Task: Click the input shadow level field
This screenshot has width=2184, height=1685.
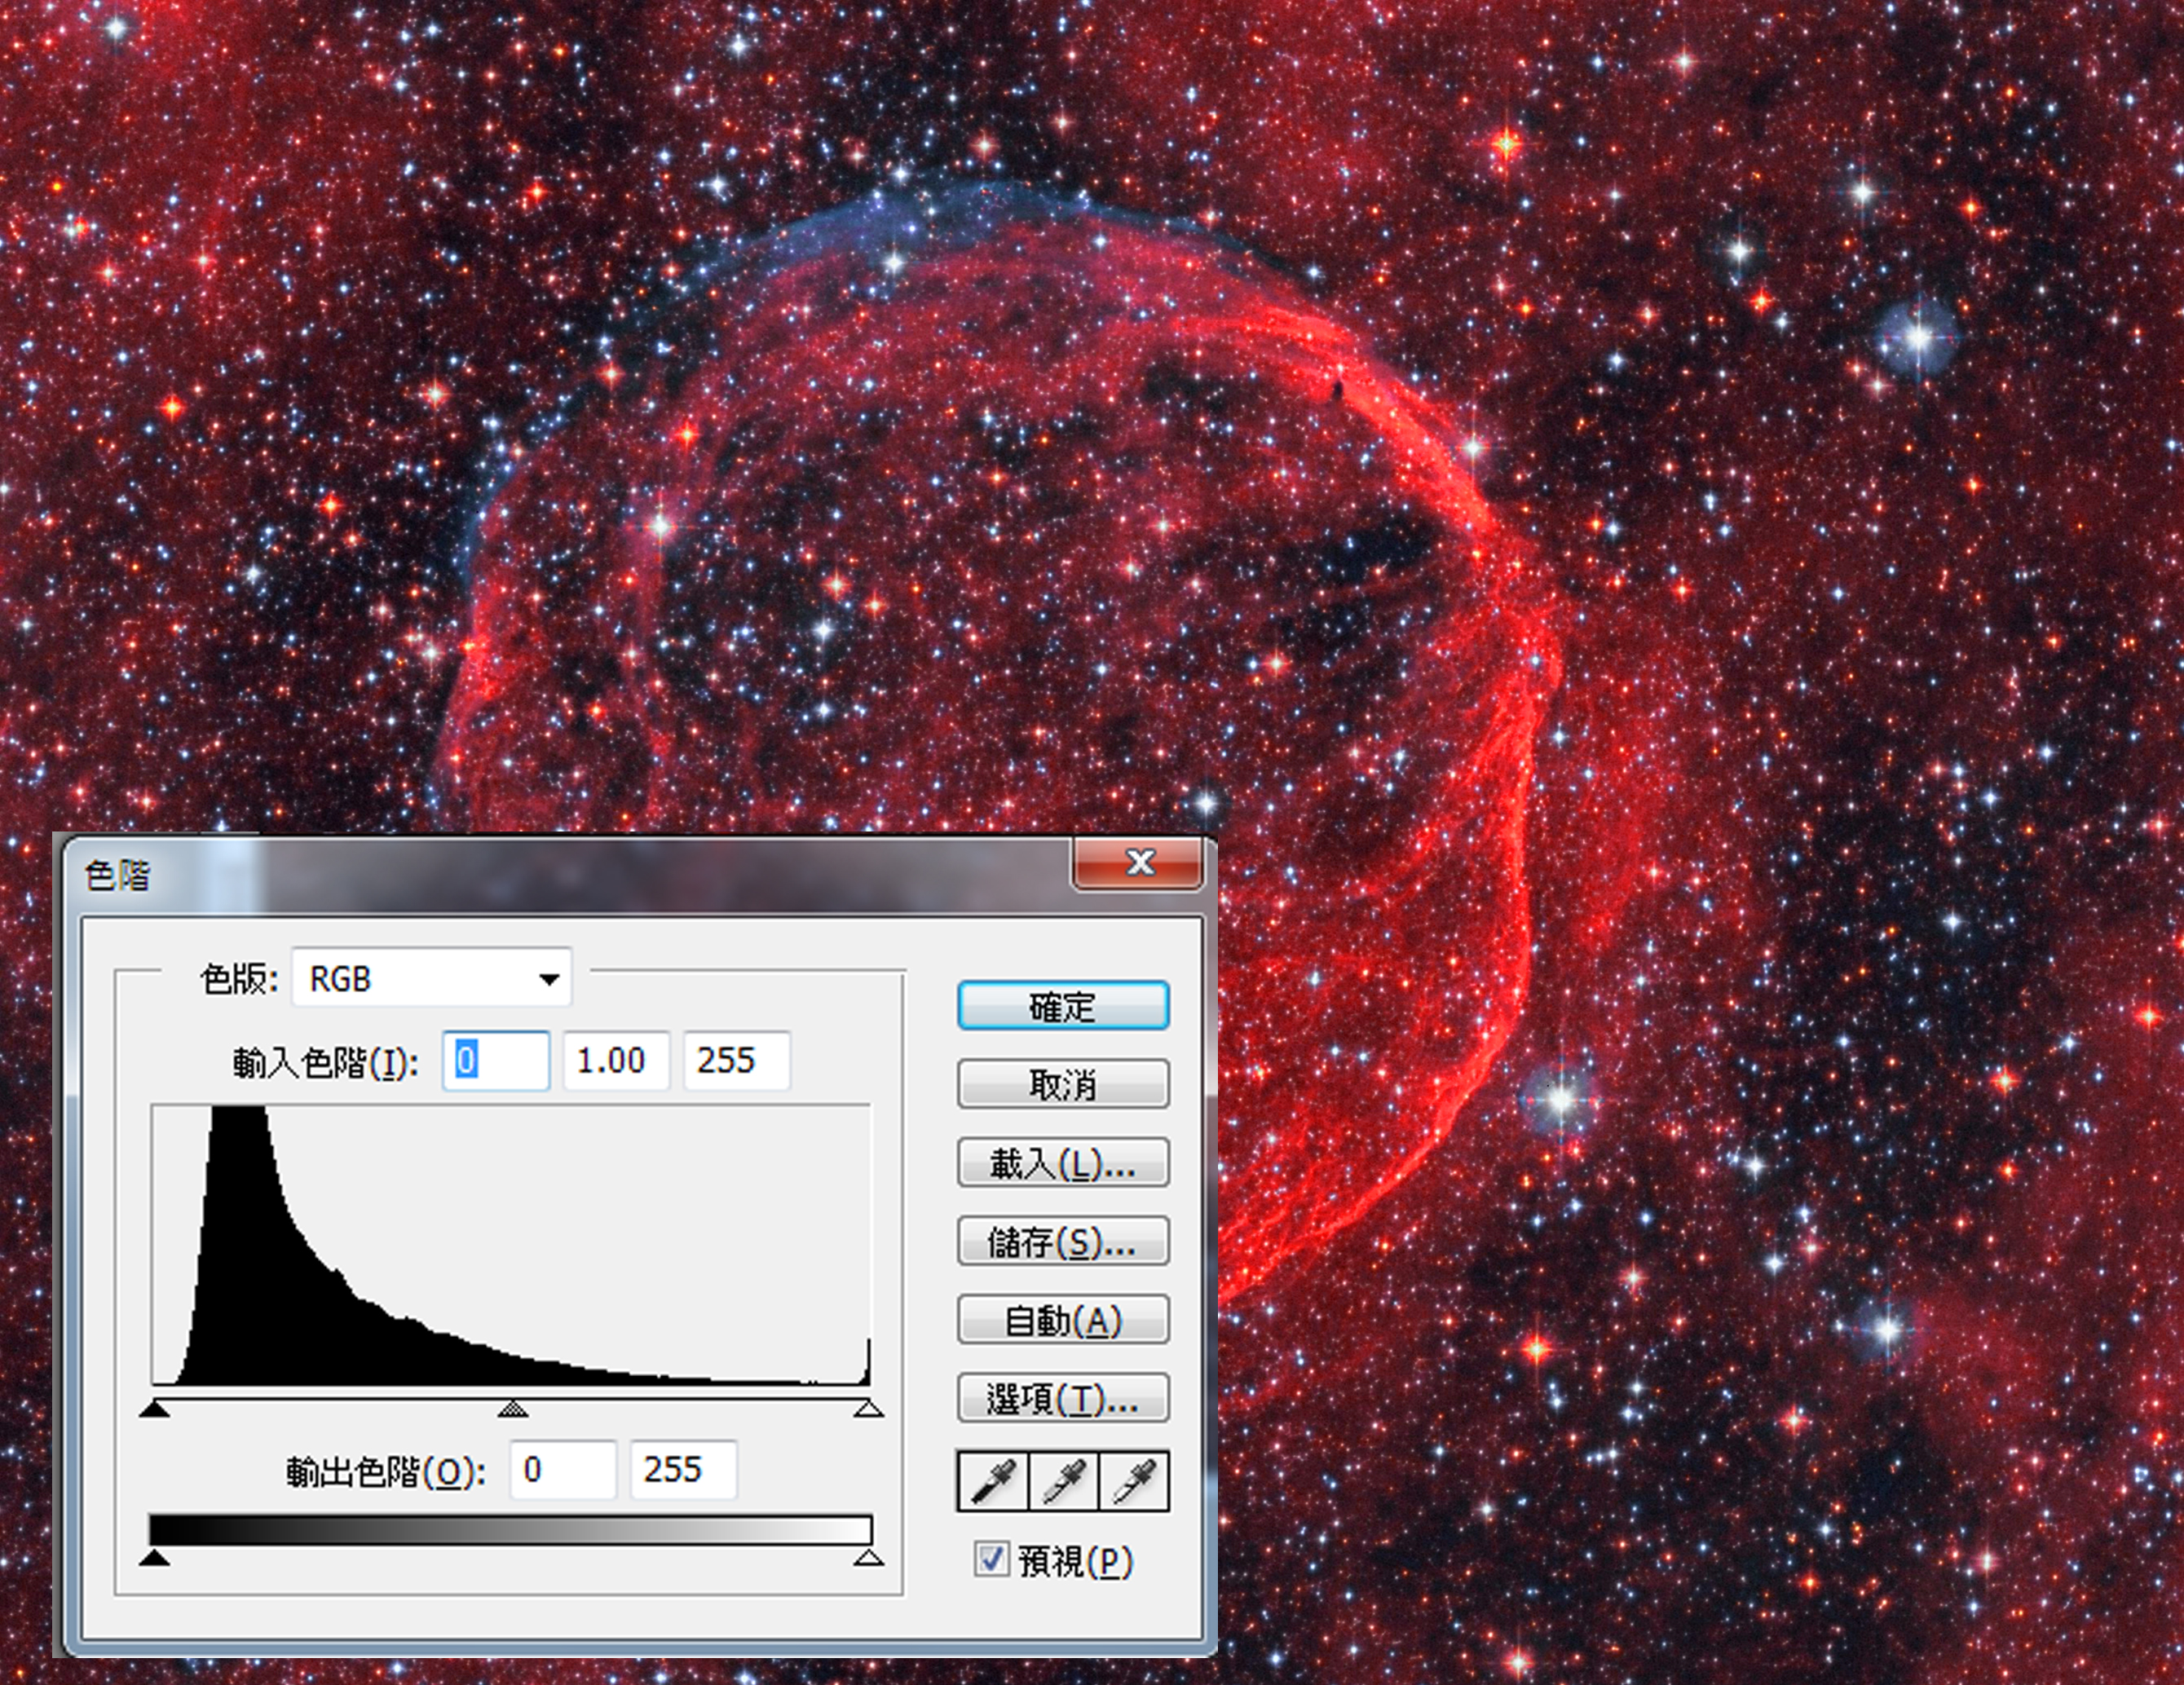Action: click(x=495, y=1060)
